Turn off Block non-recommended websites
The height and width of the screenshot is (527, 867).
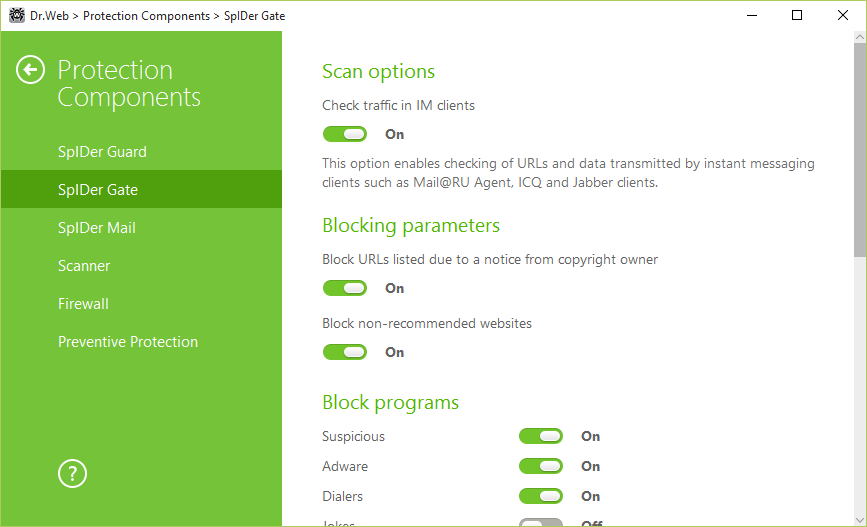click(x=344, y=352)
